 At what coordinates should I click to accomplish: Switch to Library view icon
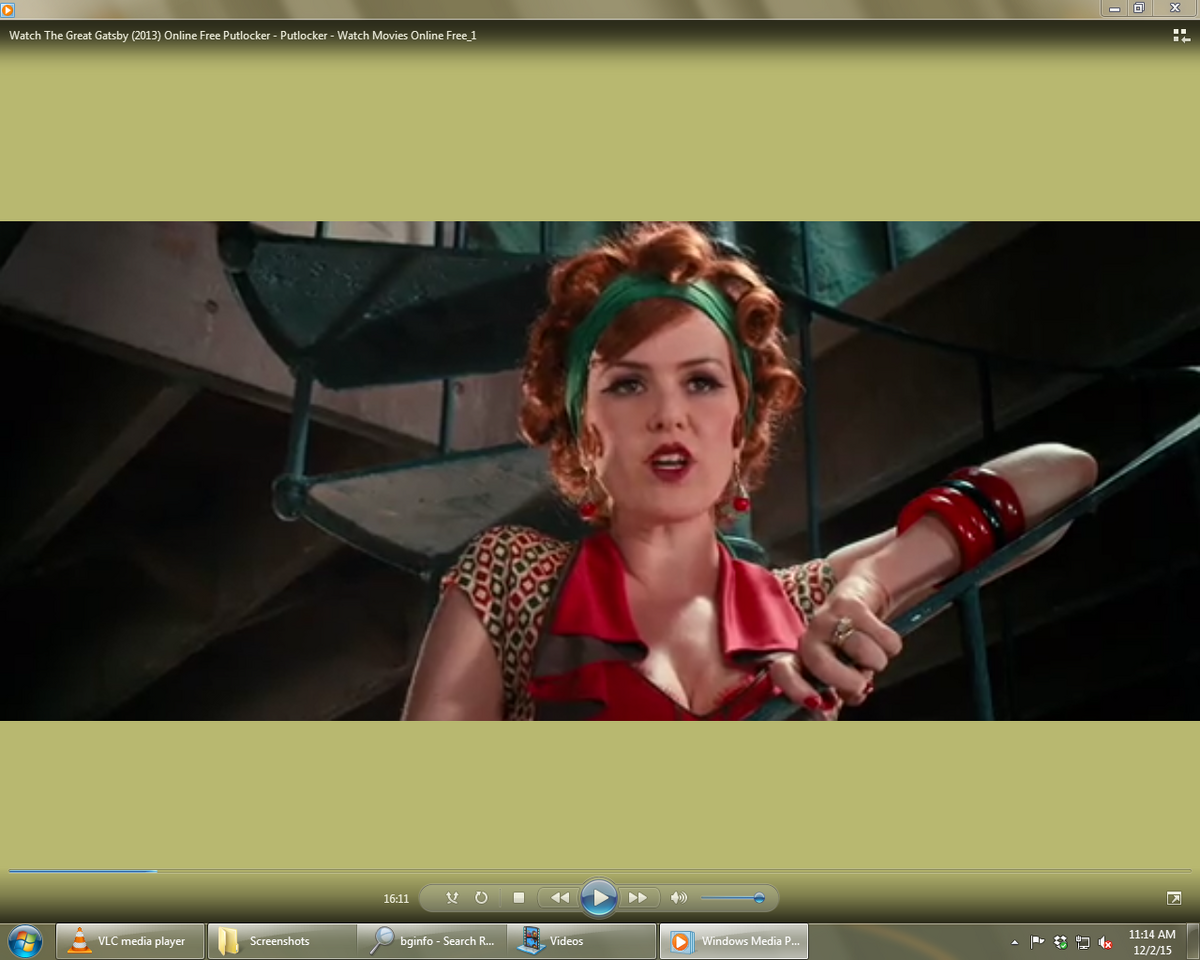point(1181,35)
